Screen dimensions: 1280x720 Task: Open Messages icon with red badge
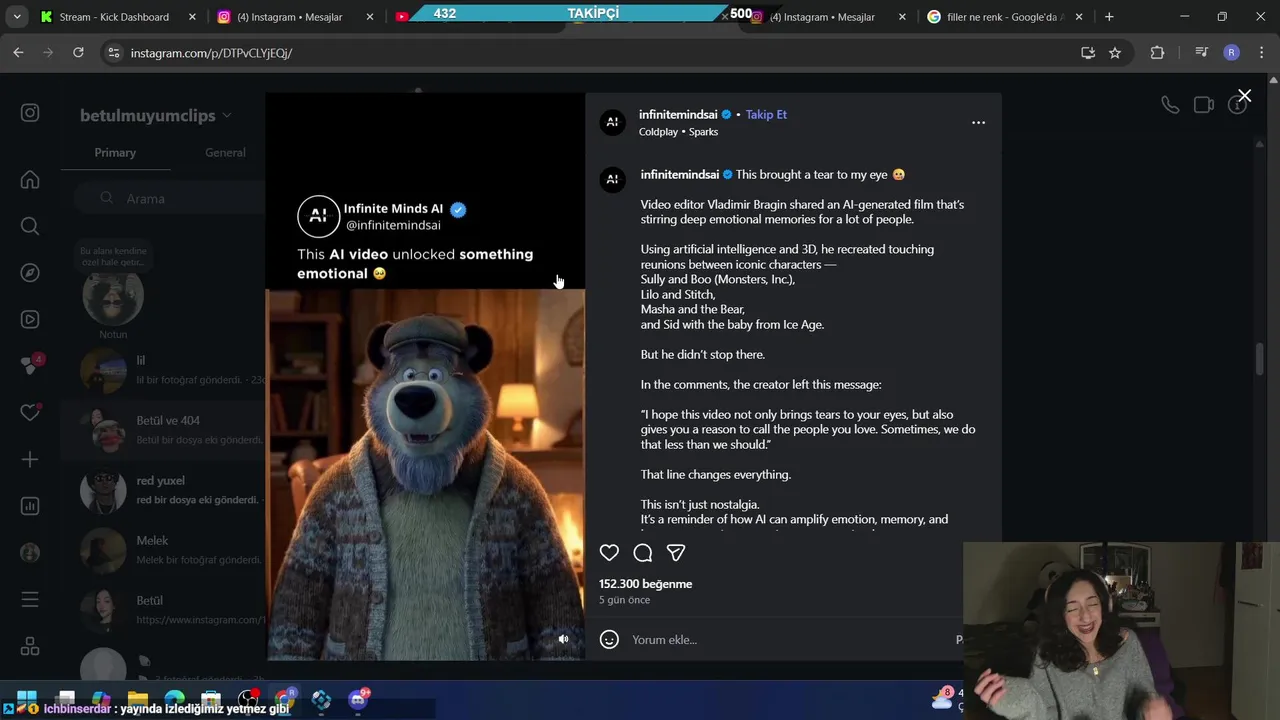[x=30, y=365]
